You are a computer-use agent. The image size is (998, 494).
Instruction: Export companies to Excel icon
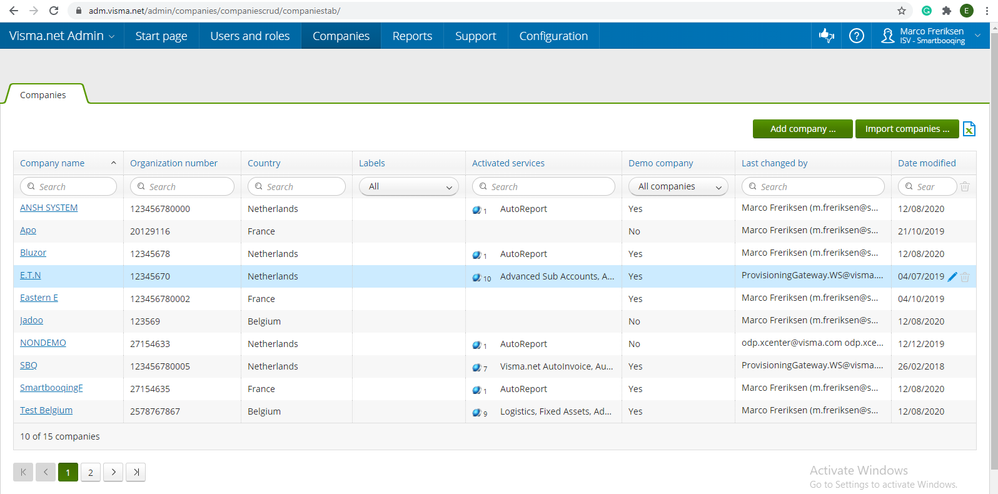coord(968,129)
